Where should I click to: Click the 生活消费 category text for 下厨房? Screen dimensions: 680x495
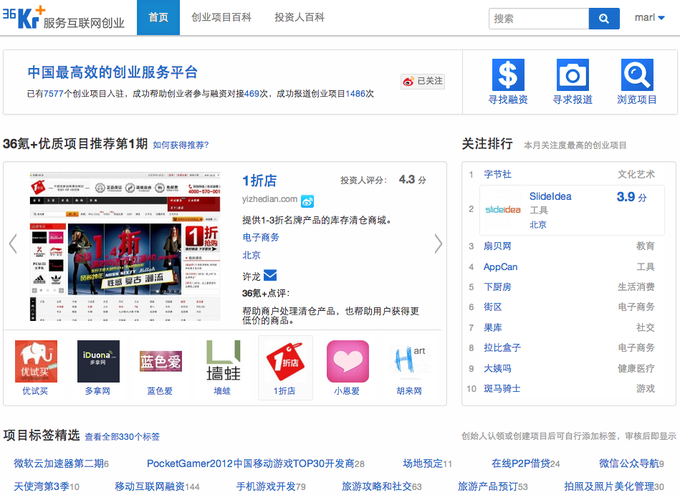click(636, 287)
